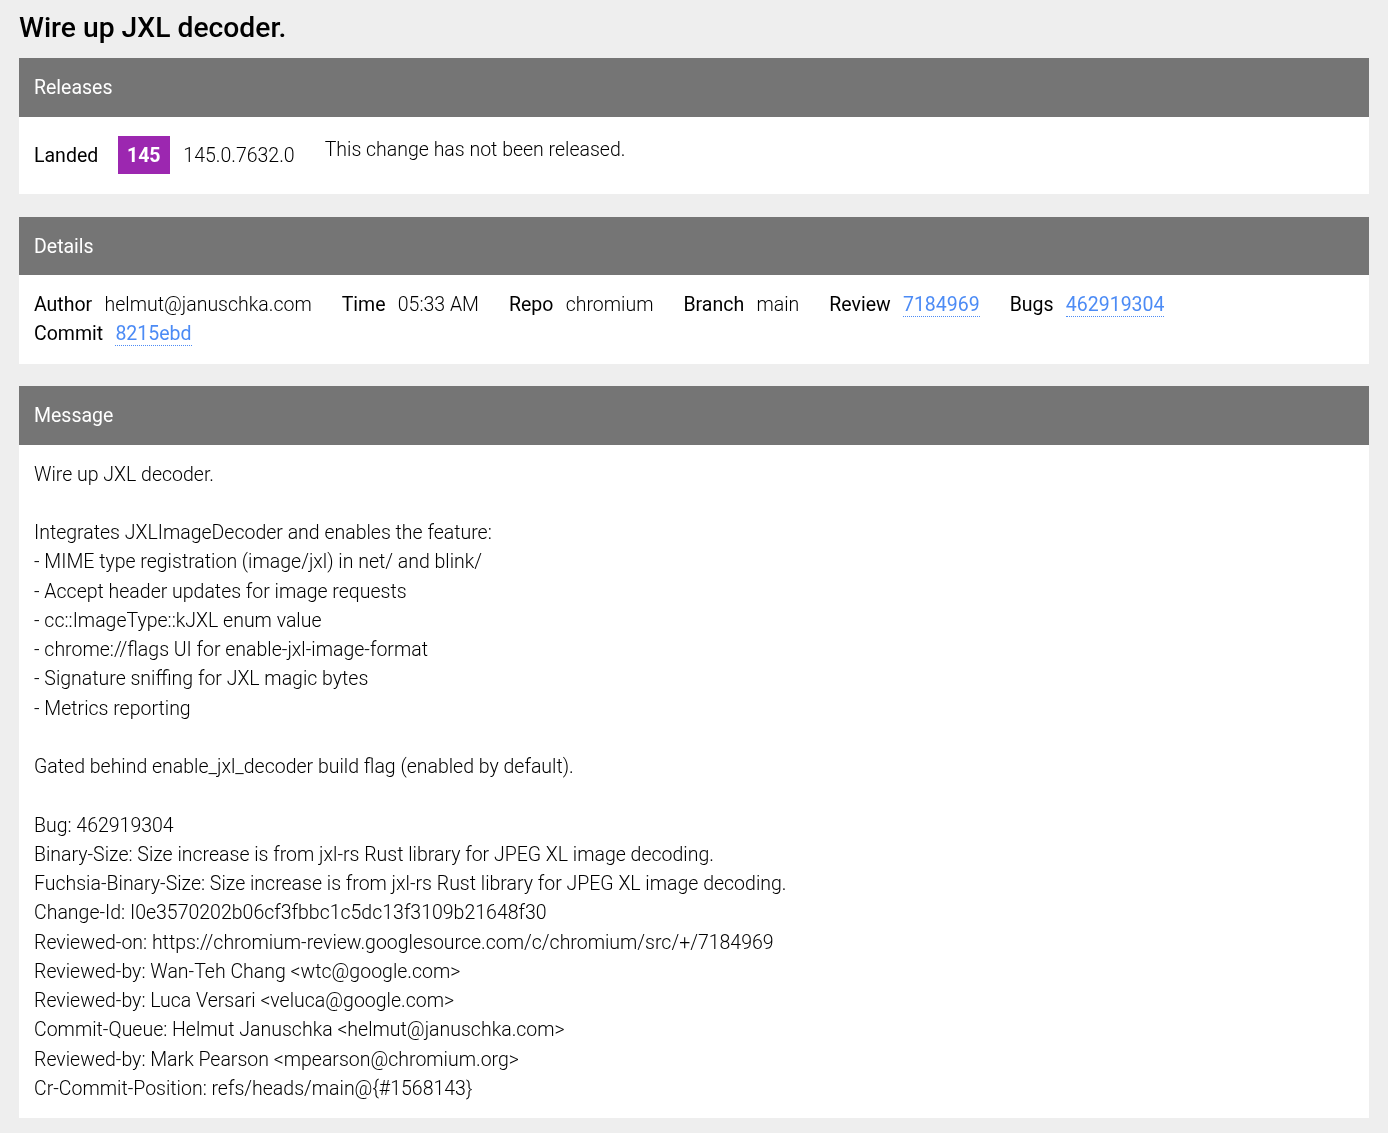This screenshot has height=1133, width=1388.
Task: Click the Releases section header
Action: point(694,87)
